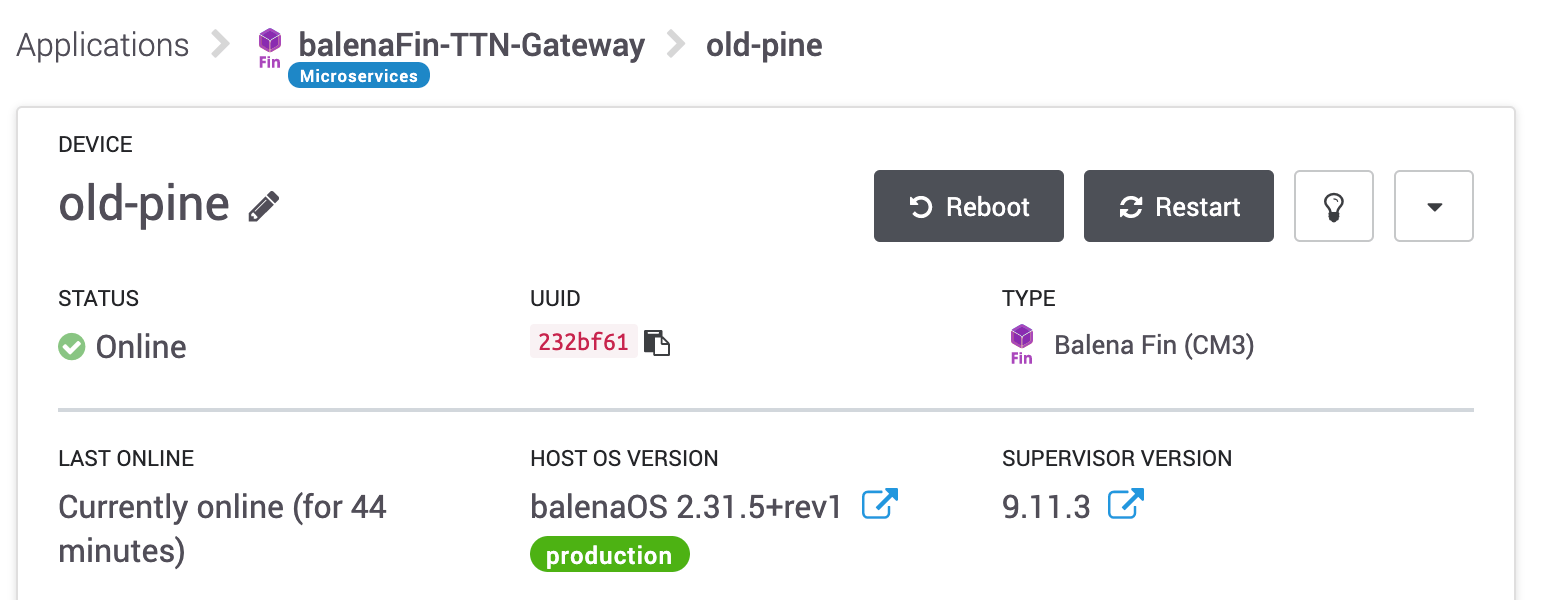1546x600 pixels.
Task: Copy the UUID with the clipboard icon
Action: 656,343
